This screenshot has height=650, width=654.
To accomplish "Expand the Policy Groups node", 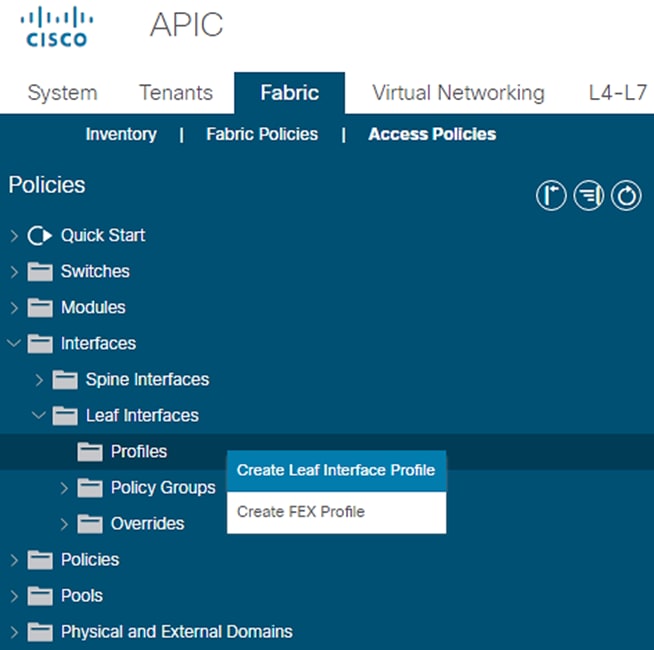I will coord(64,488).
